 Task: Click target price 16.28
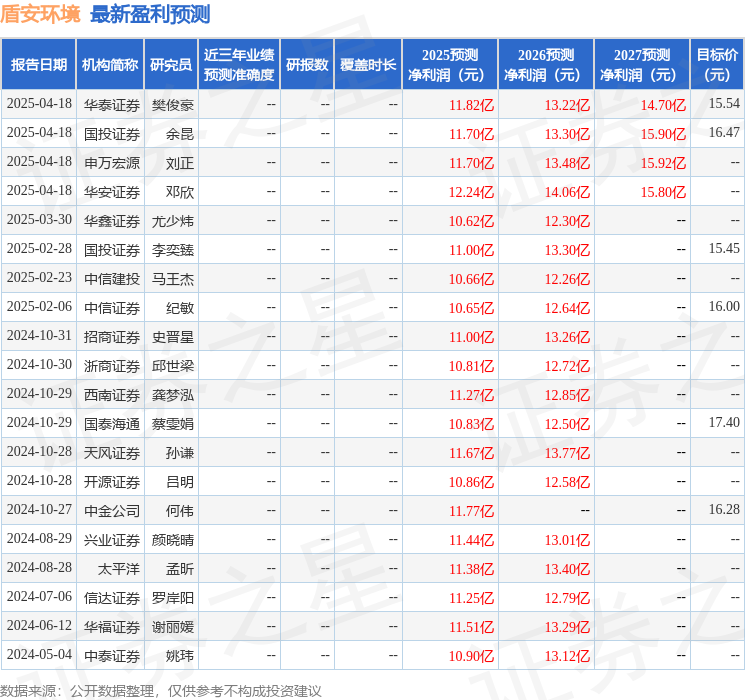point(724,509)
